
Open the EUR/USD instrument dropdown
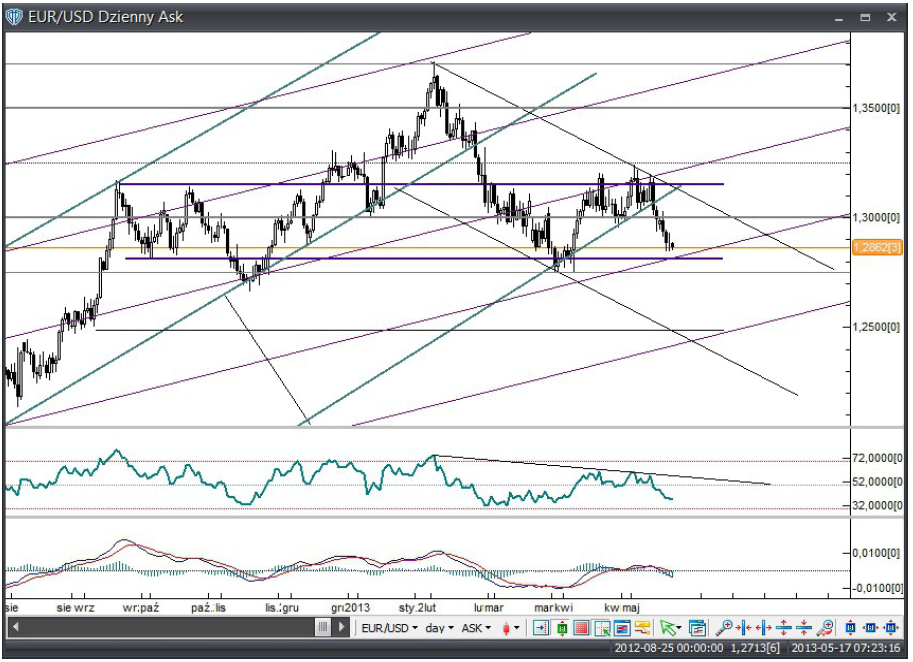pyautogui.click(x=389, y=628)
